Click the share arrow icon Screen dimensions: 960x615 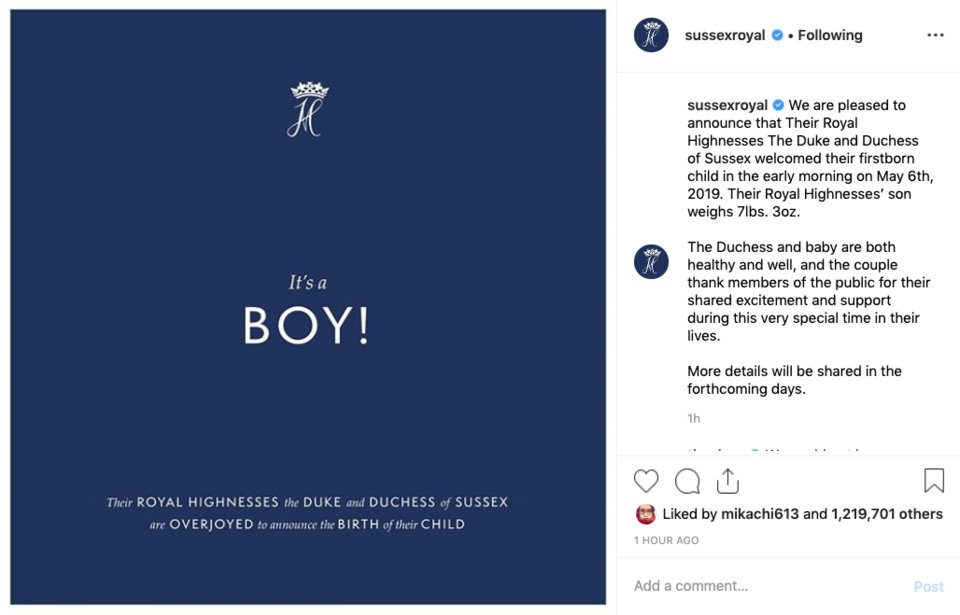[x=728, y=481]
